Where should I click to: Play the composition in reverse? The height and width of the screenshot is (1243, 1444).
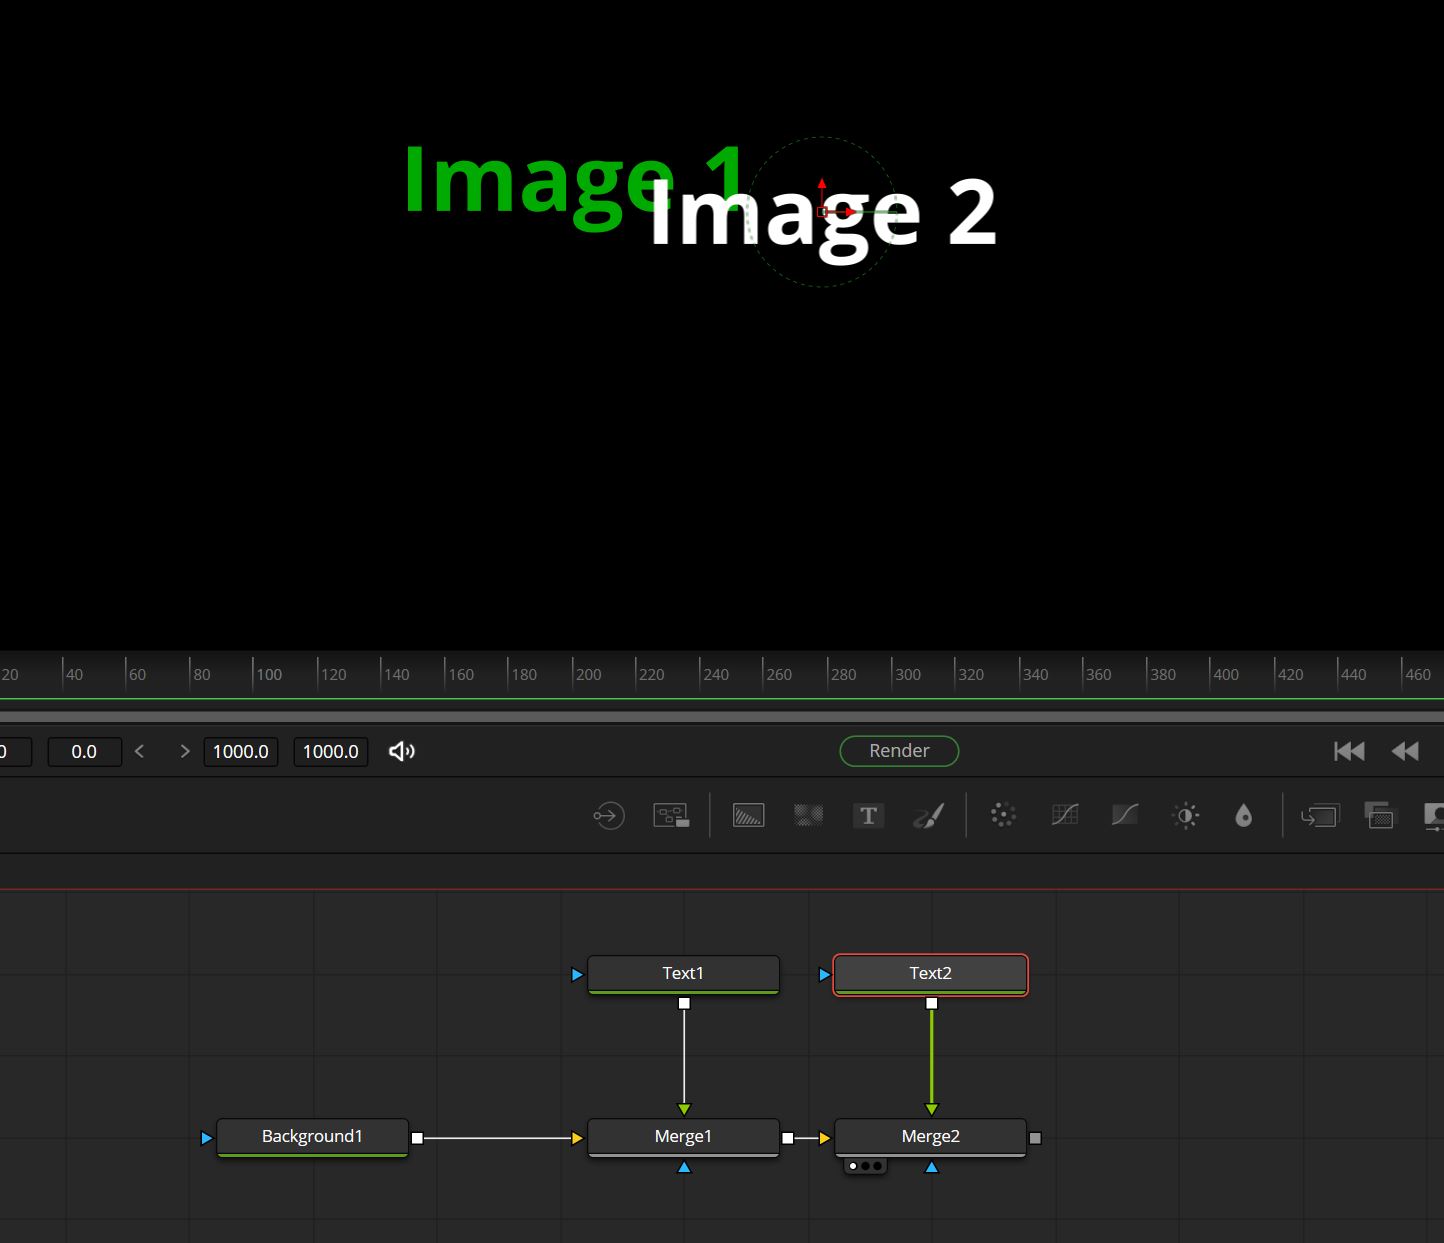1405,751
